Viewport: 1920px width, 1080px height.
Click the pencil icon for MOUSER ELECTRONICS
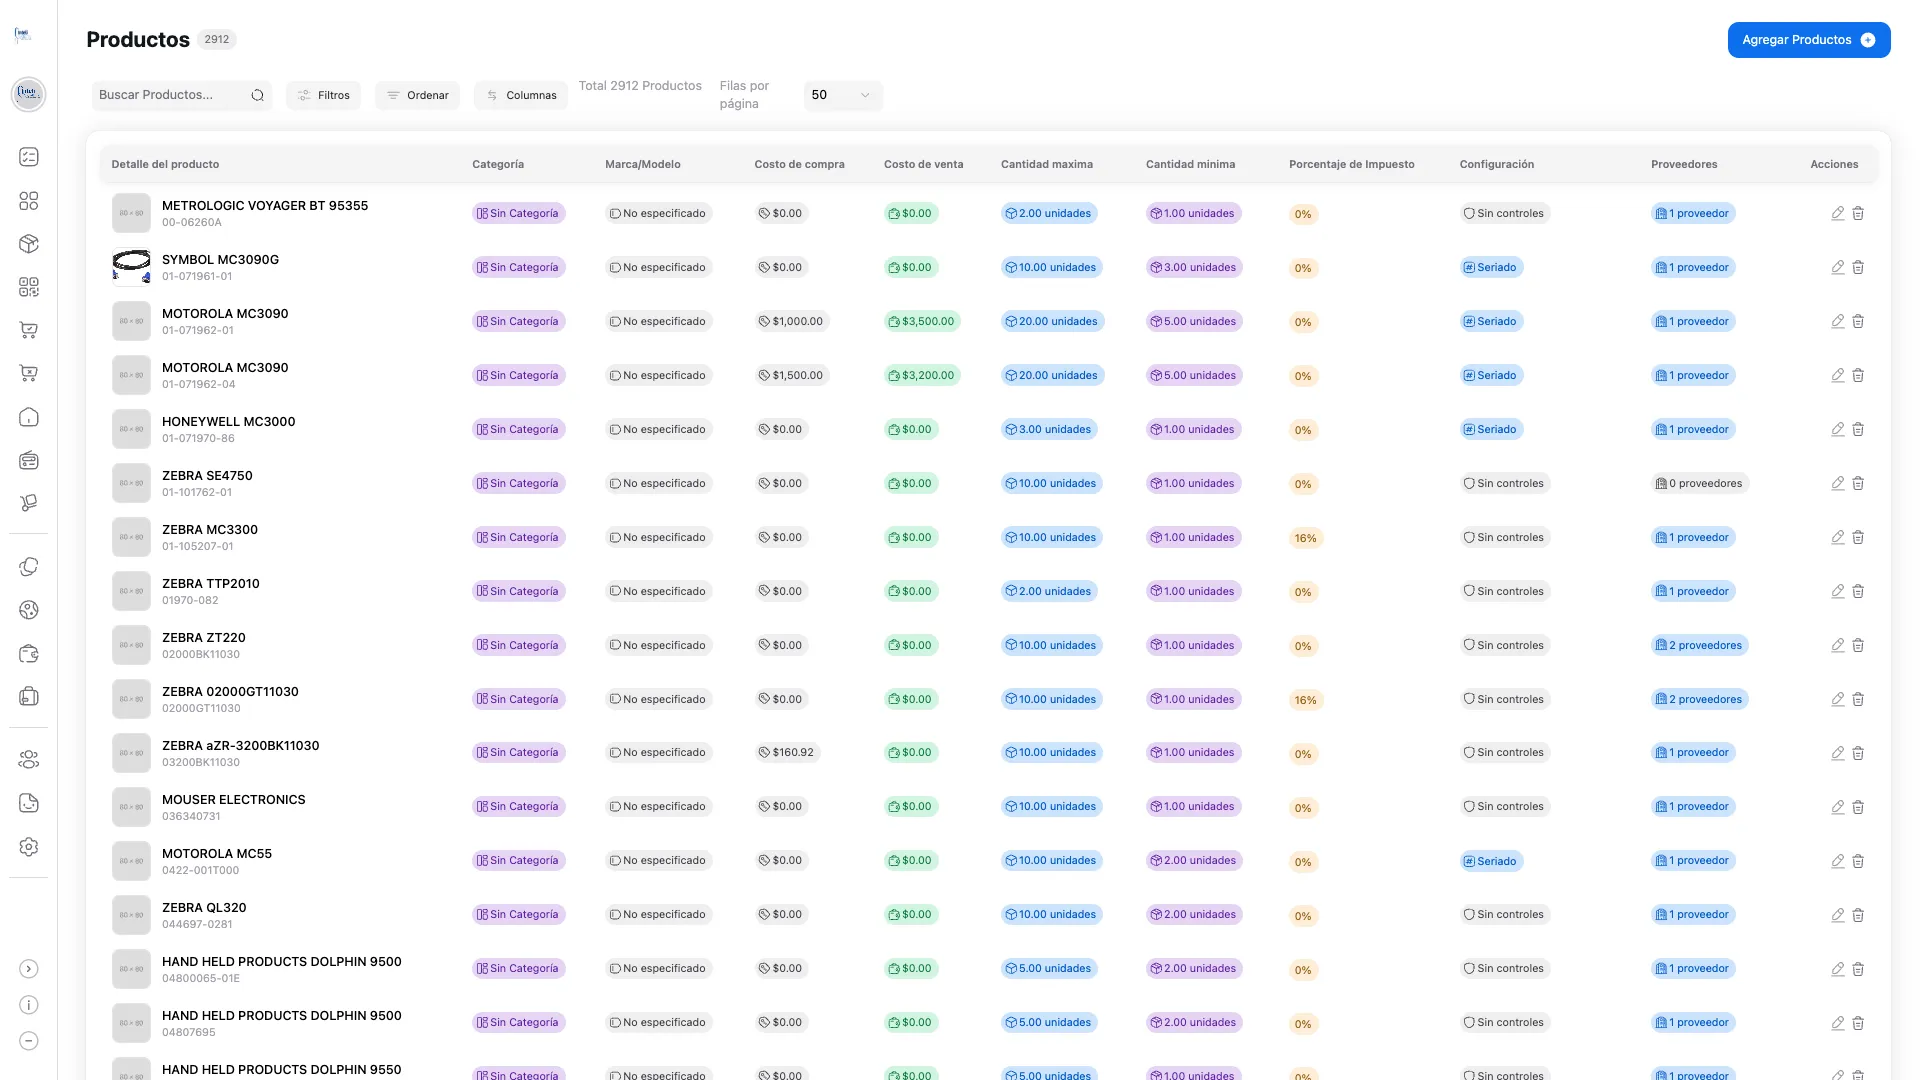[1838, 807]
